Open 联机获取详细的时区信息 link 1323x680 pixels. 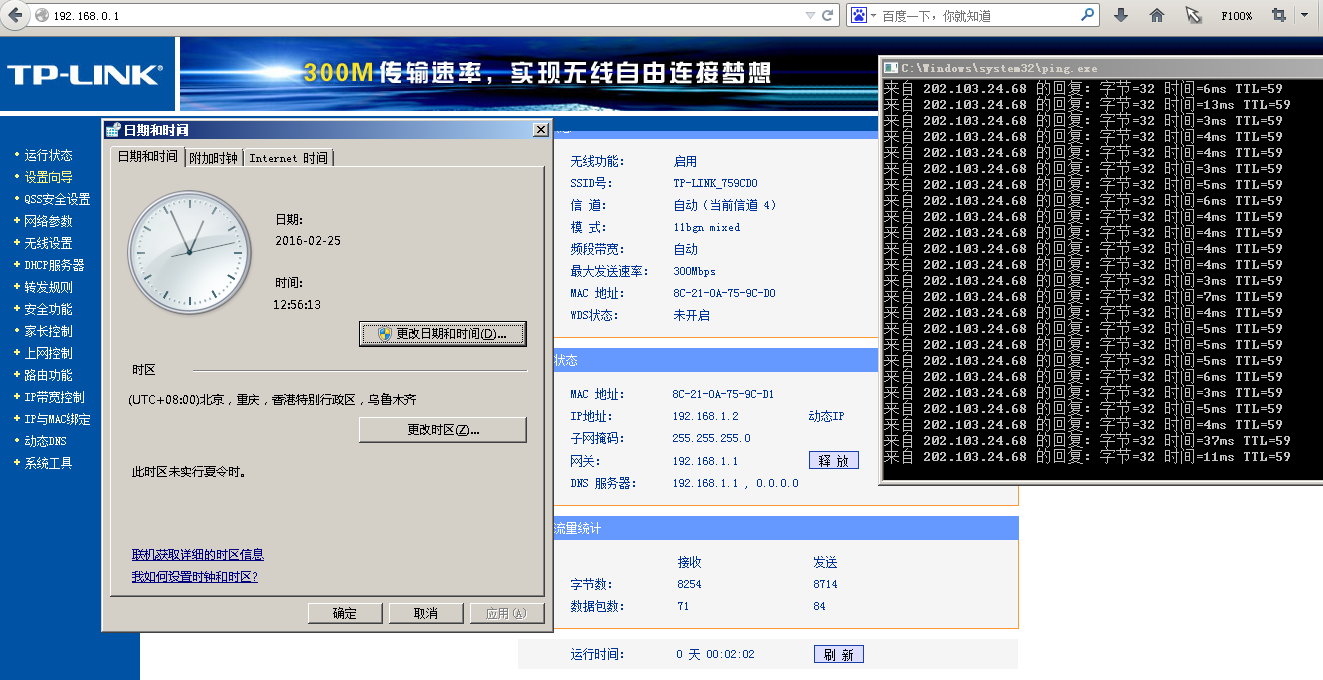(198, 555)
